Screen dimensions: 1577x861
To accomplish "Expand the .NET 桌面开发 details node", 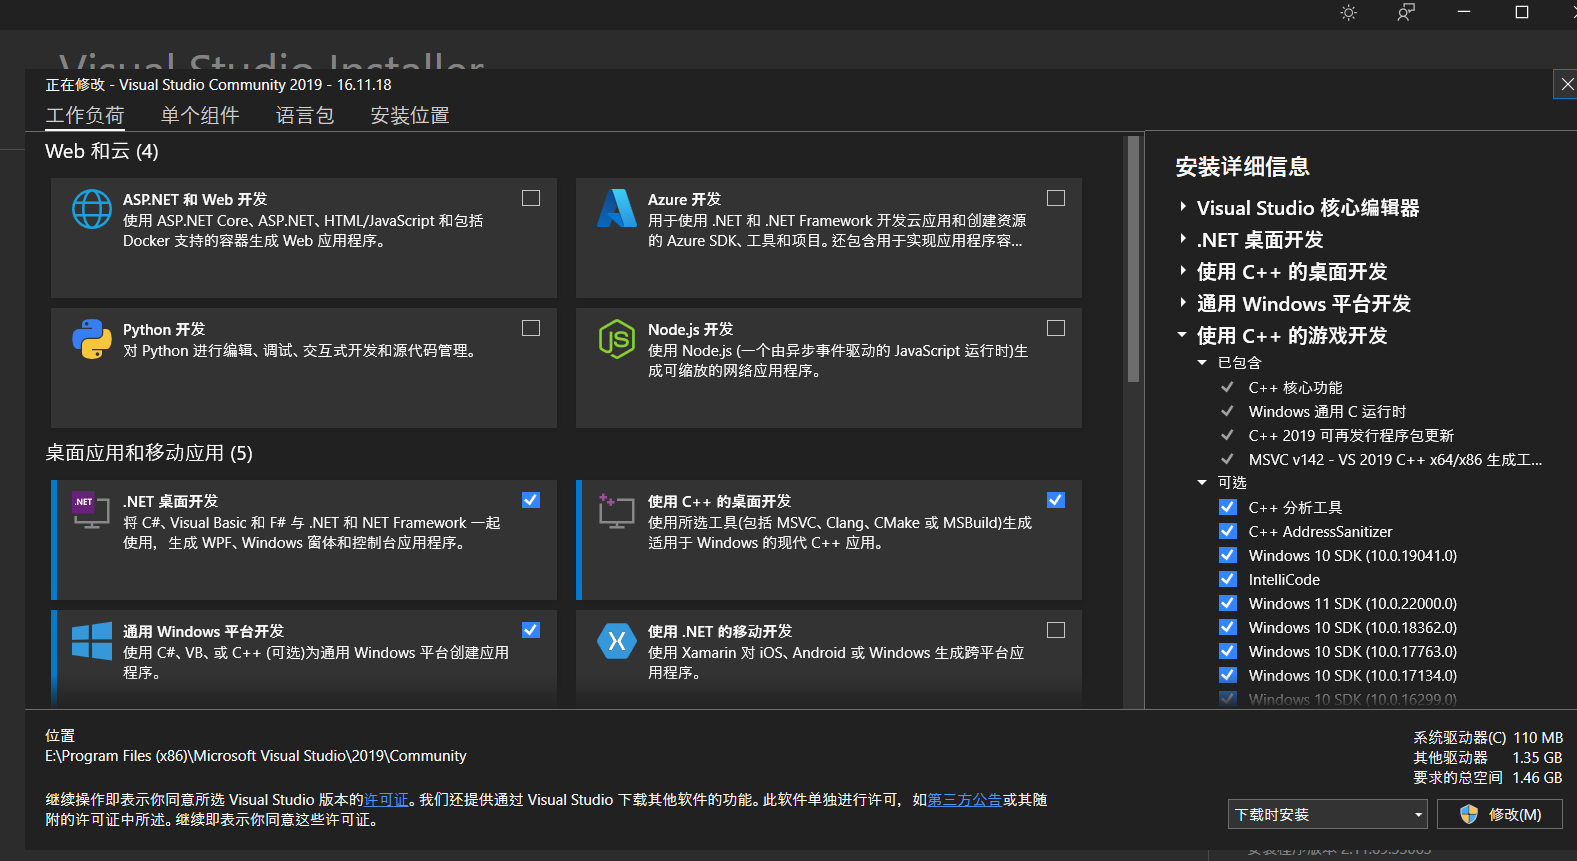I will [x=1183, y=239].
